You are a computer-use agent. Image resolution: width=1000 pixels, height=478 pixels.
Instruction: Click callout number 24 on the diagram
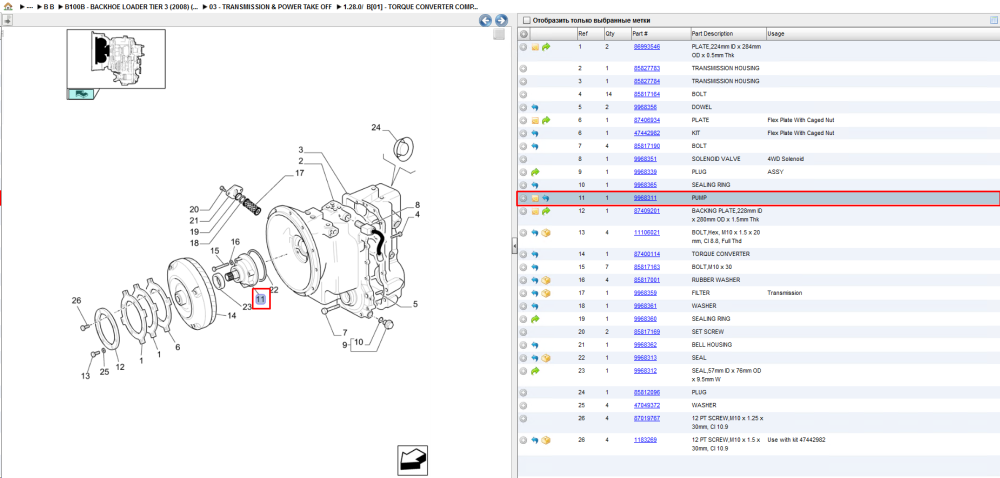point(376,127)
